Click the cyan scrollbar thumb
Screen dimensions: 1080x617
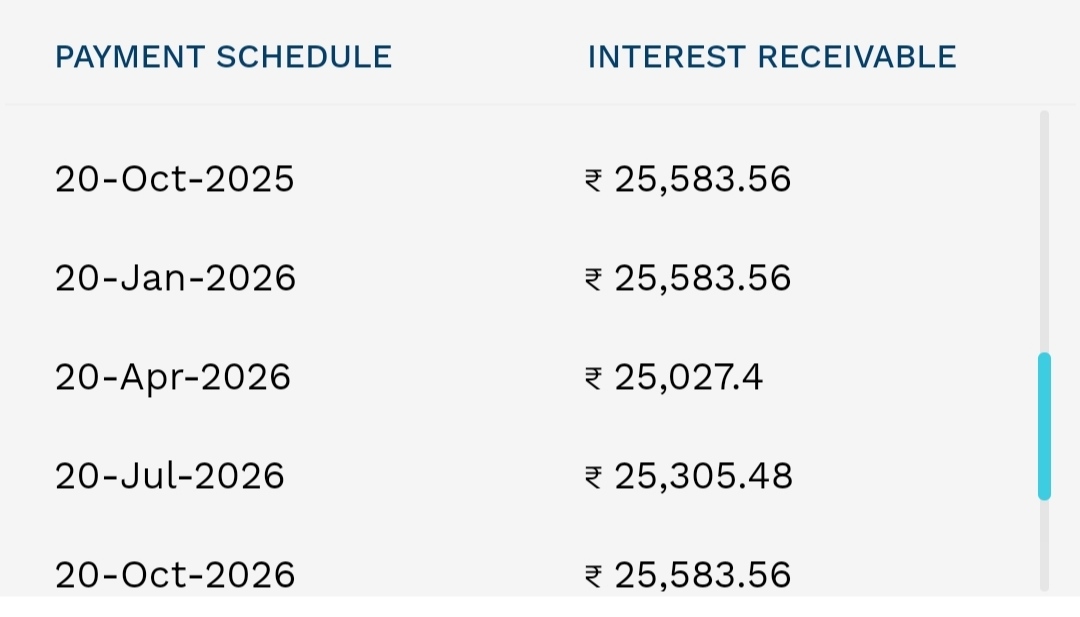pyautogui.click(x=1044, y=426)
